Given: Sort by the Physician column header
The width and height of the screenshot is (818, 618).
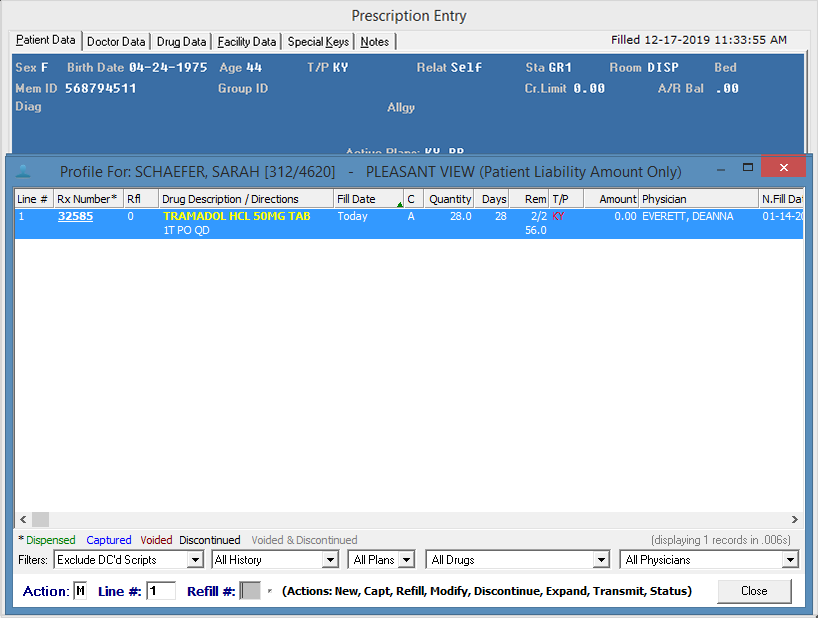Looking at the screenshot, I should 697,199.
